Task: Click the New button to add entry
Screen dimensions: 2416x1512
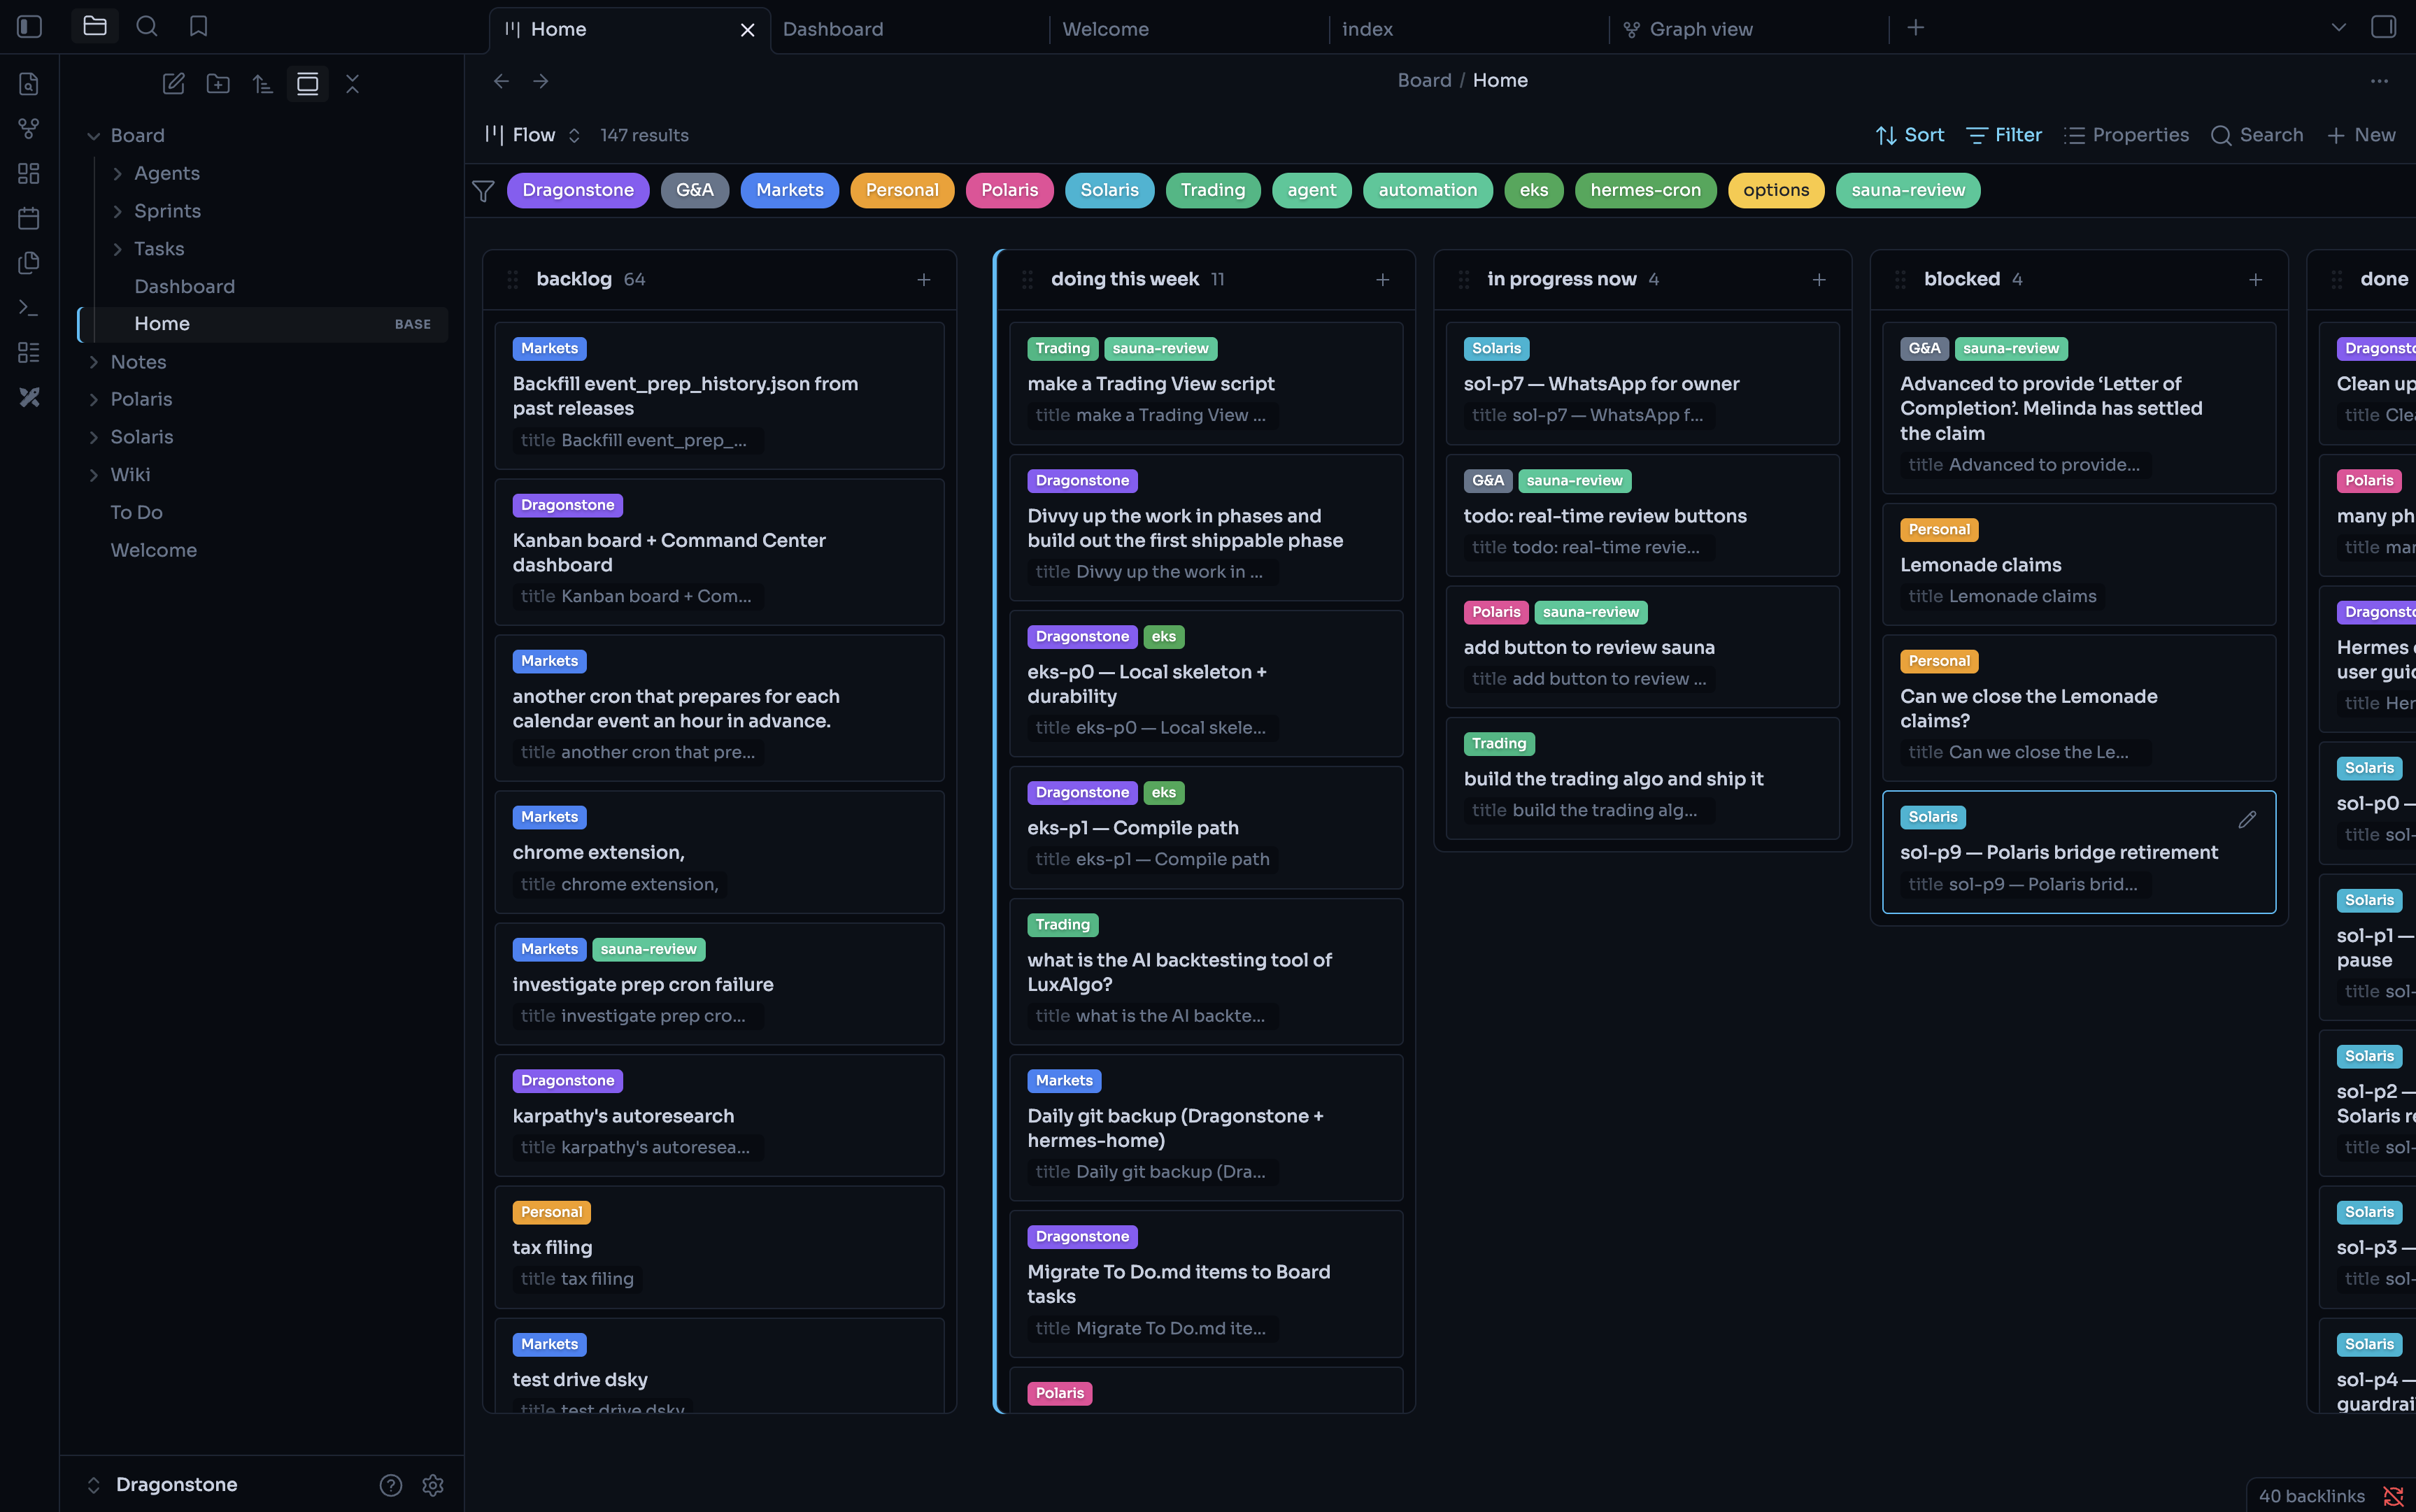Action: pos(2361,135)
